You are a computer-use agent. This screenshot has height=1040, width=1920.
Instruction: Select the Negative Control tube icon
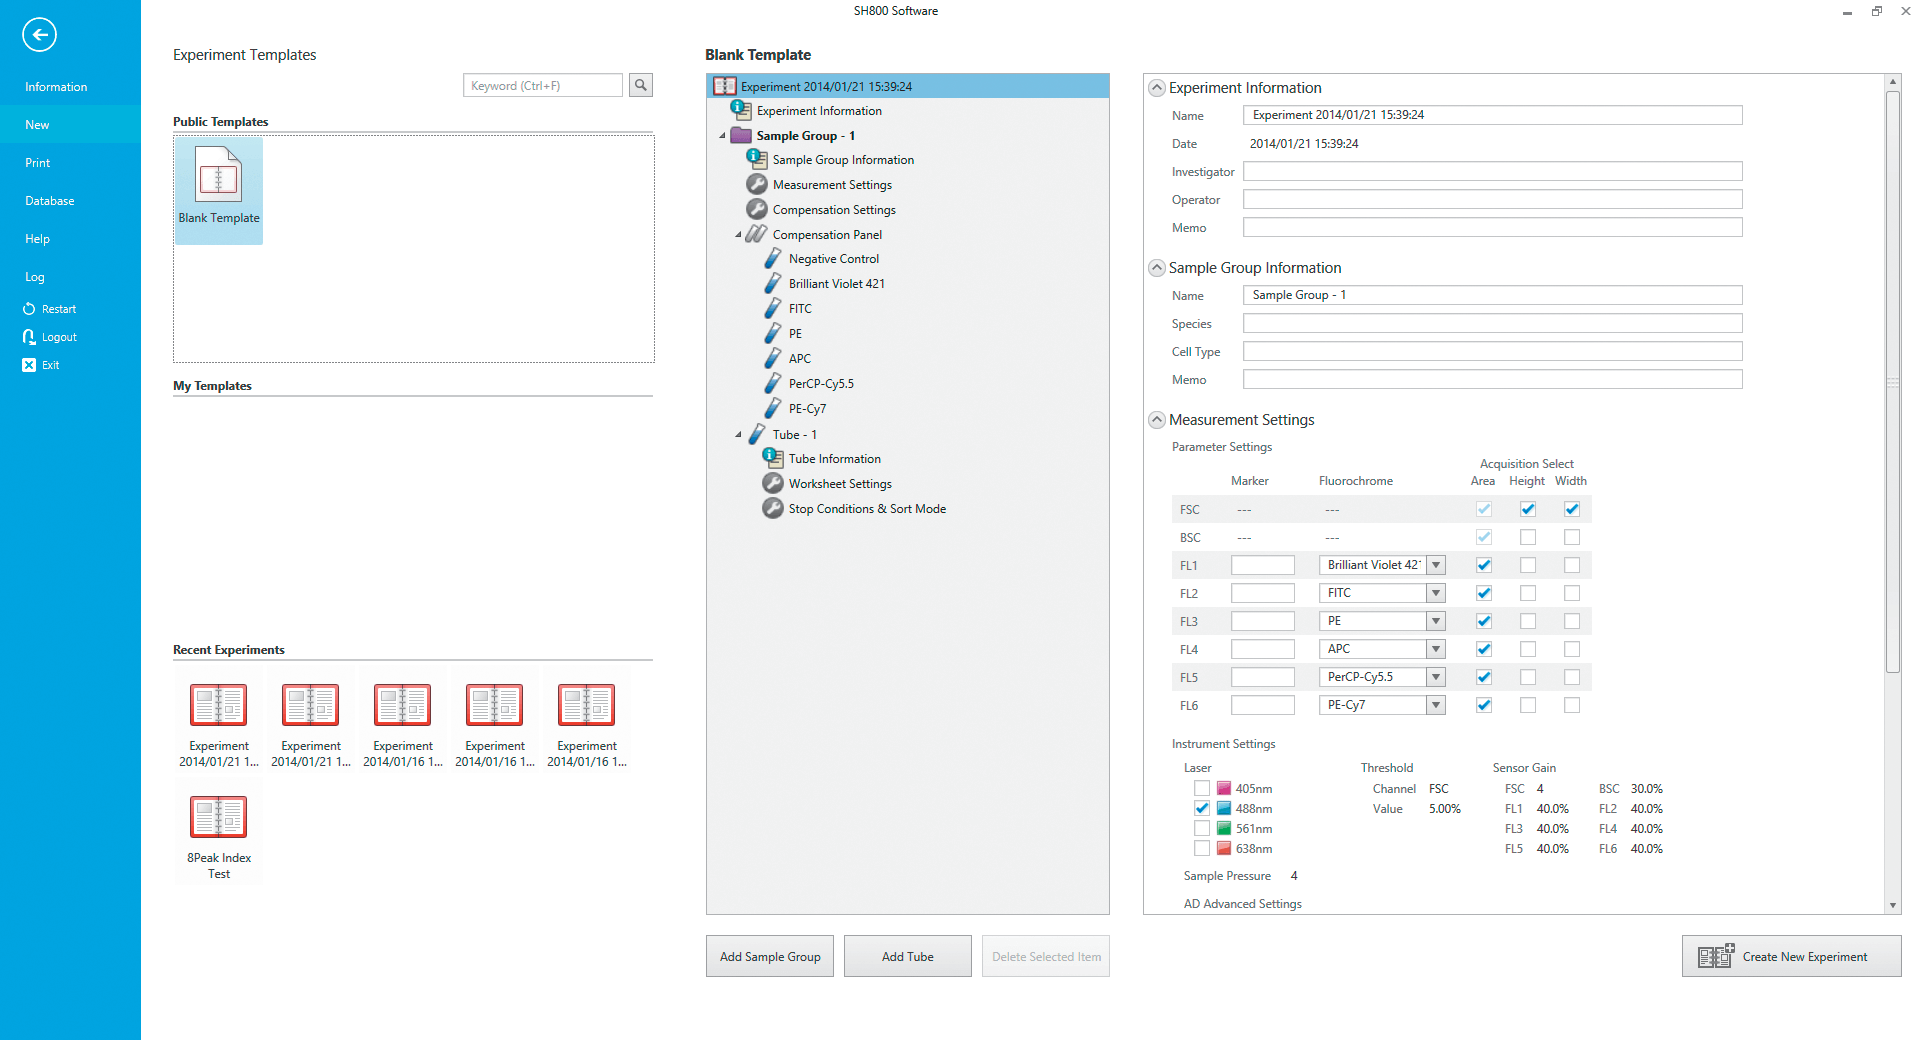point(773,259)
